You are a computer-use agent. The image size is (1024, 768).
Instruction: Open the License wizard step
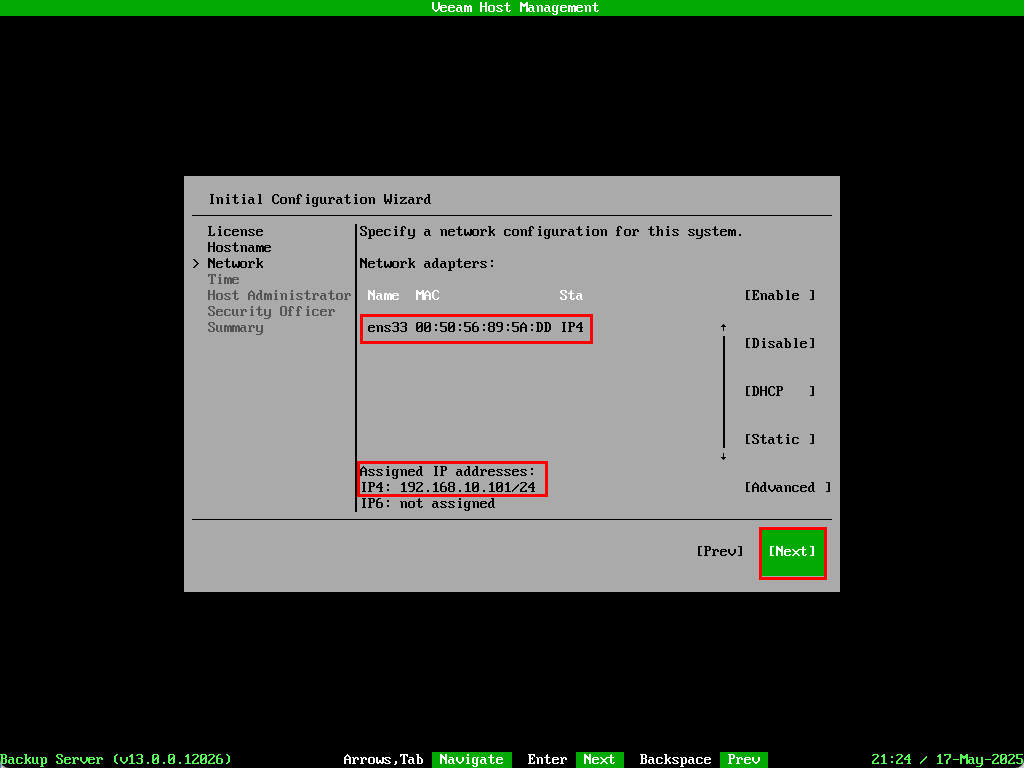(x=235, y=232)
